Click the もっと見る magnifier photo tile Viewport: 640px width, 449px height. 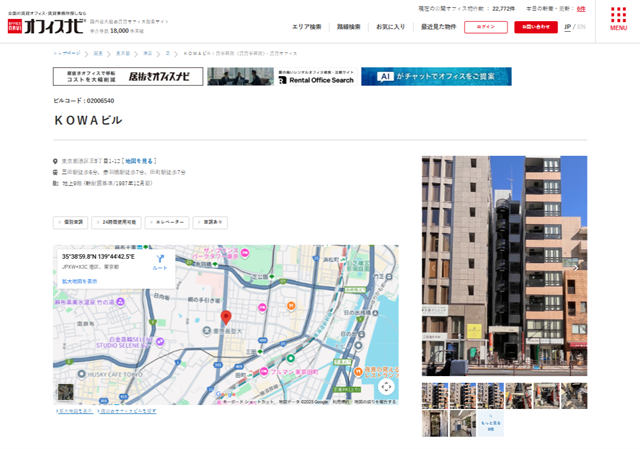(490, 424)
